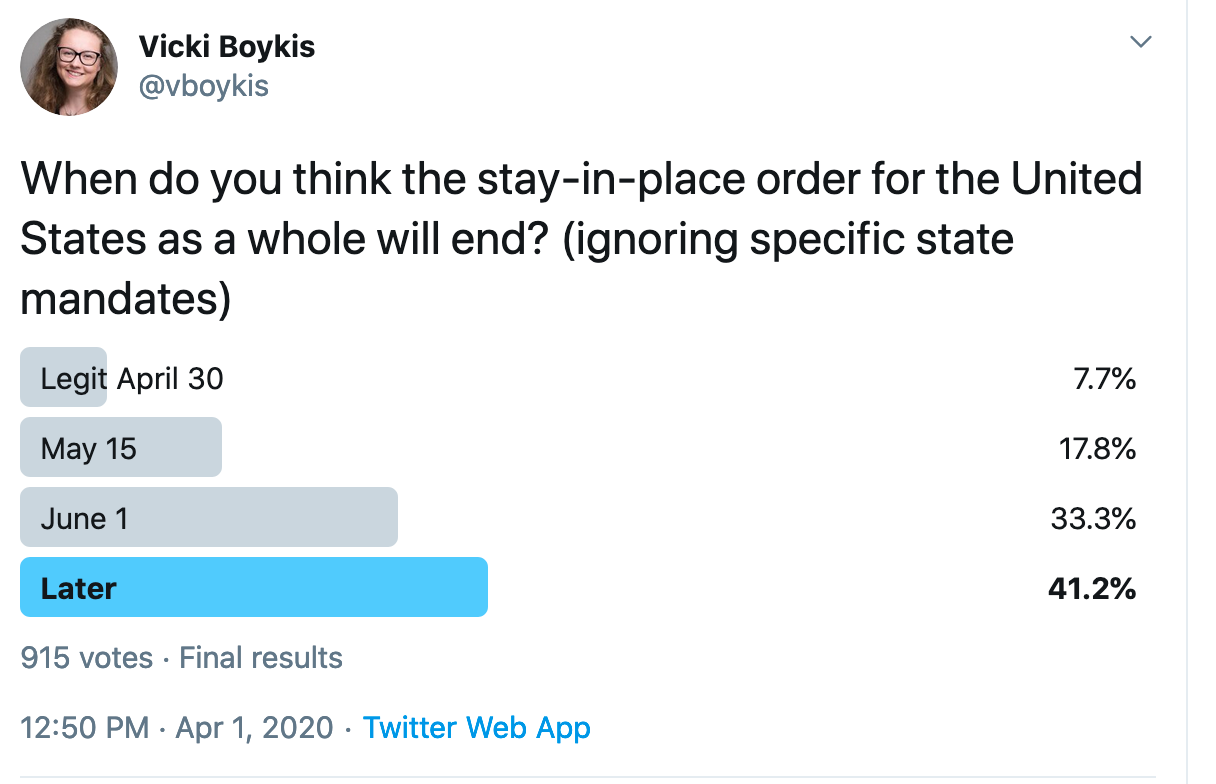This screenshot has height=784, width=1216.
Task: Click the 33.3% result value
Action: 1094,519
